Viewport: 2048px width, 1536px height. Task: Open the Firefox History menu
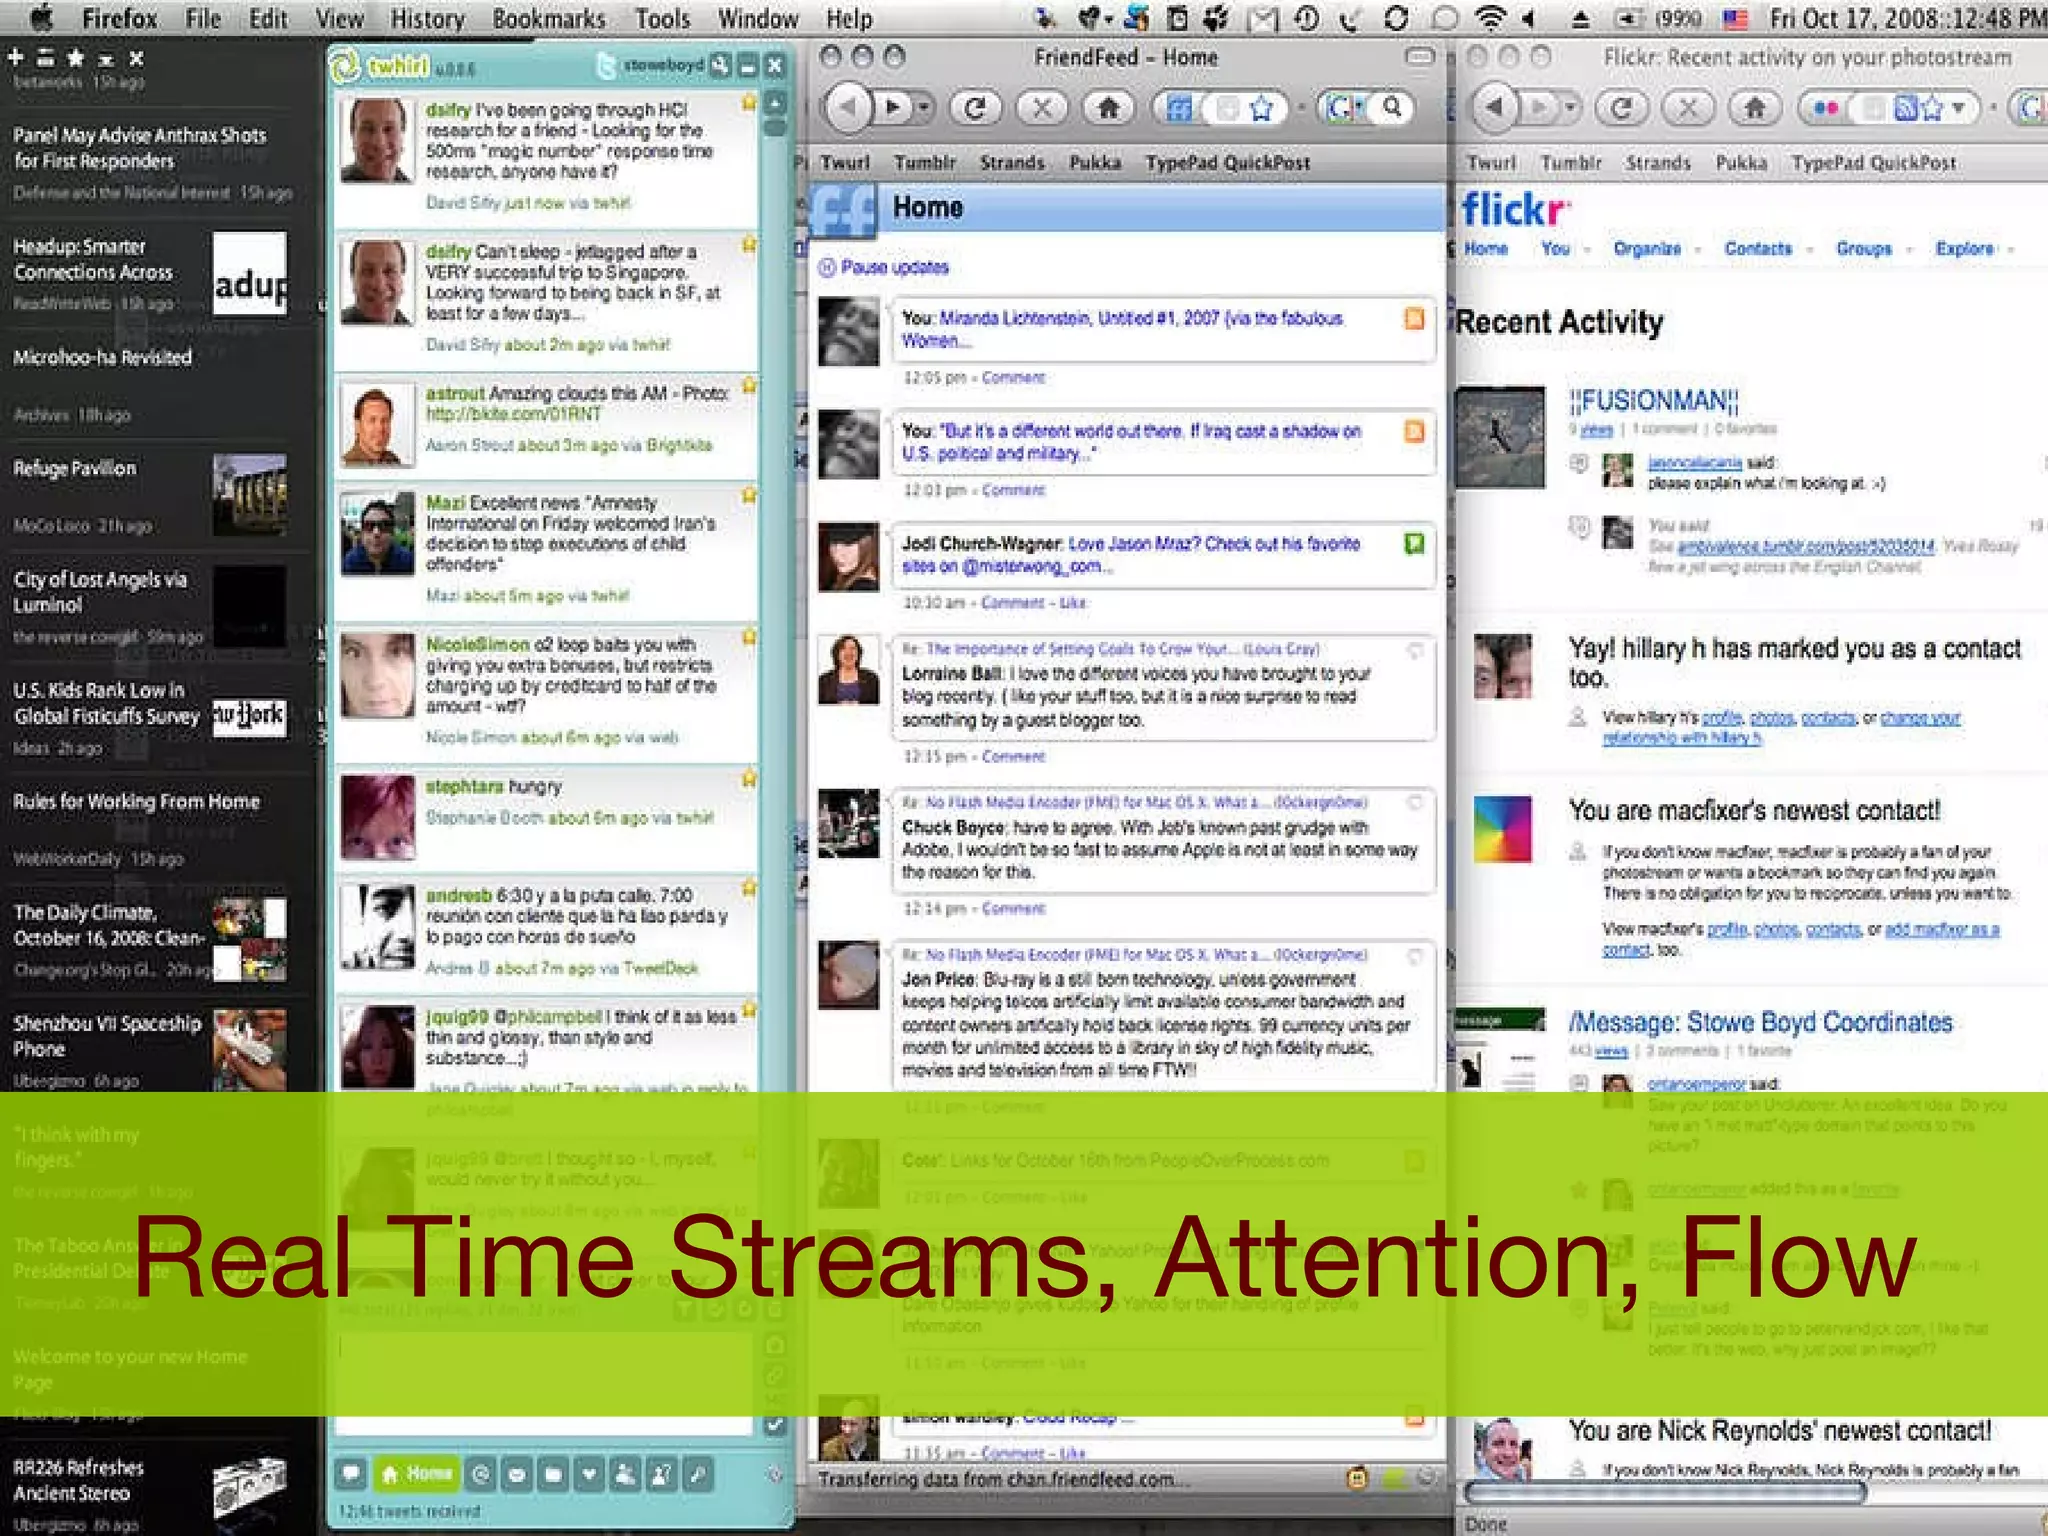[427, 18]
